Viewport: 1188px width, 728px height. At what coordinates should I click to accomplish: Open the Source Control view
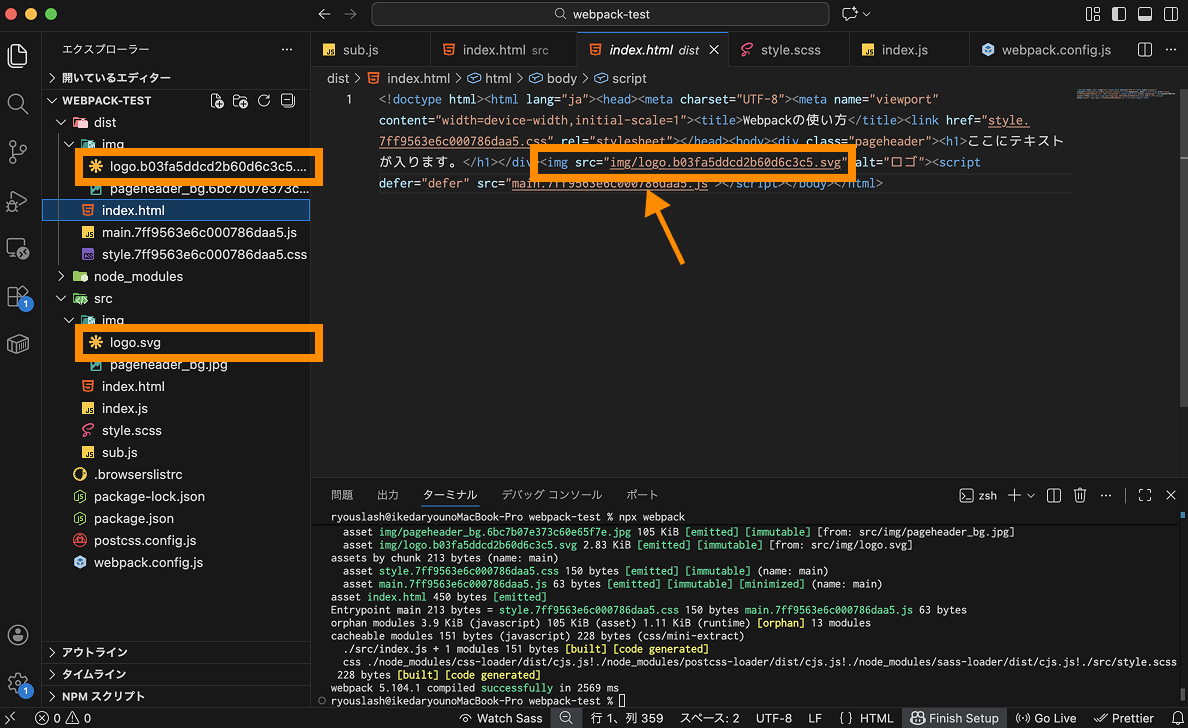pos(17,152)
